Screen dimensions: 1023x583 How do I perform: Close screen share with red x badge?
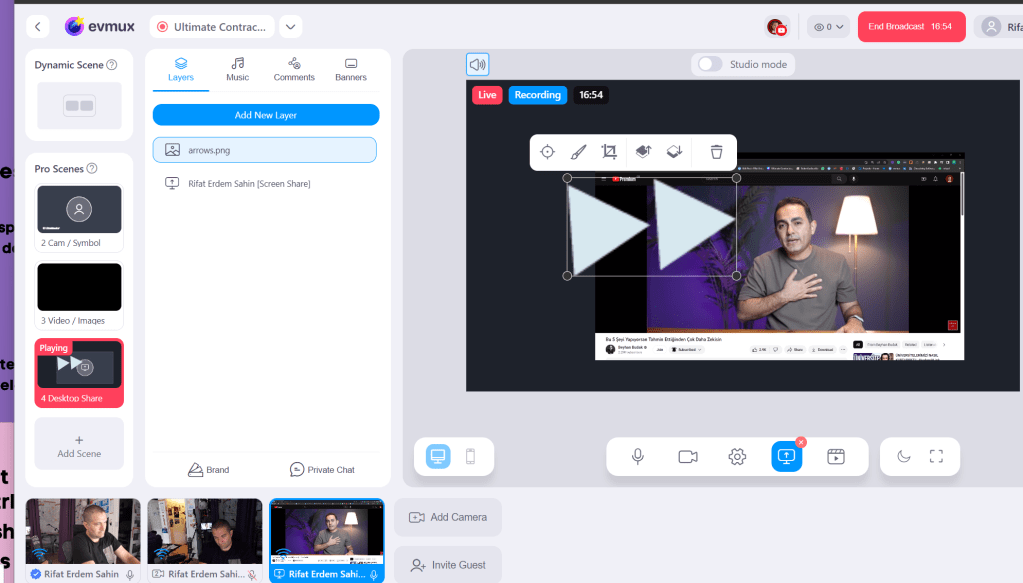point(801,442)
